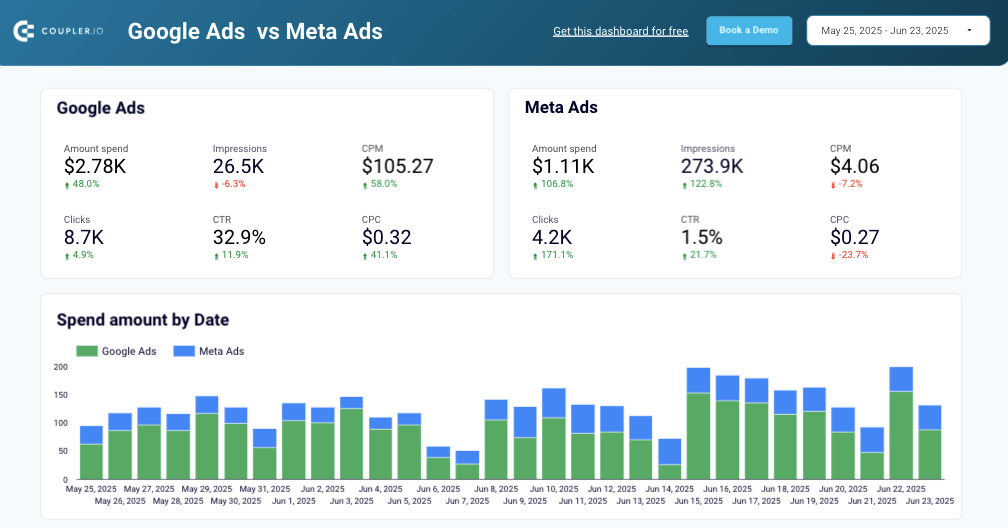The height and width of the screenshot is (528, 1008).
Task: Toggle the Google Ads green legend swatch
Action: [x=87, y=351]
